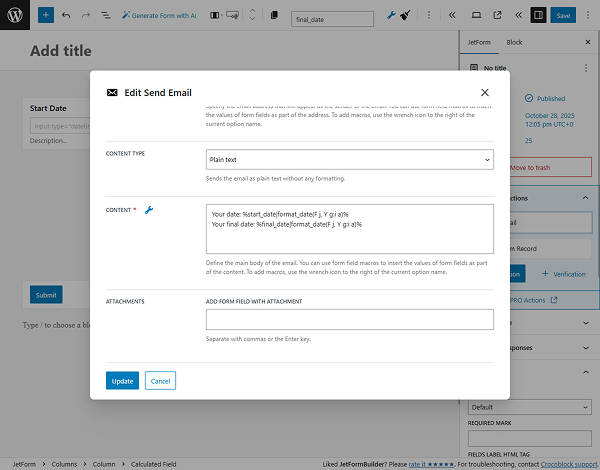
Task: Click the Add title heading field
Action: (x=61, y=51)
